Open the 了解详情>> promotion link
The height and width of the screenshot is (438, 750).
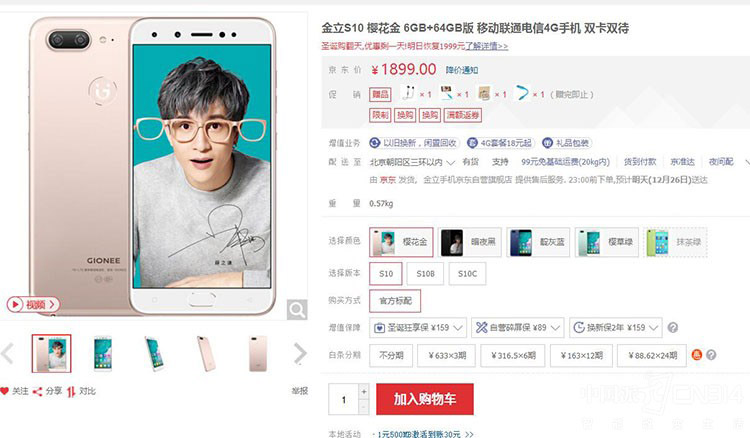point(486,46)
